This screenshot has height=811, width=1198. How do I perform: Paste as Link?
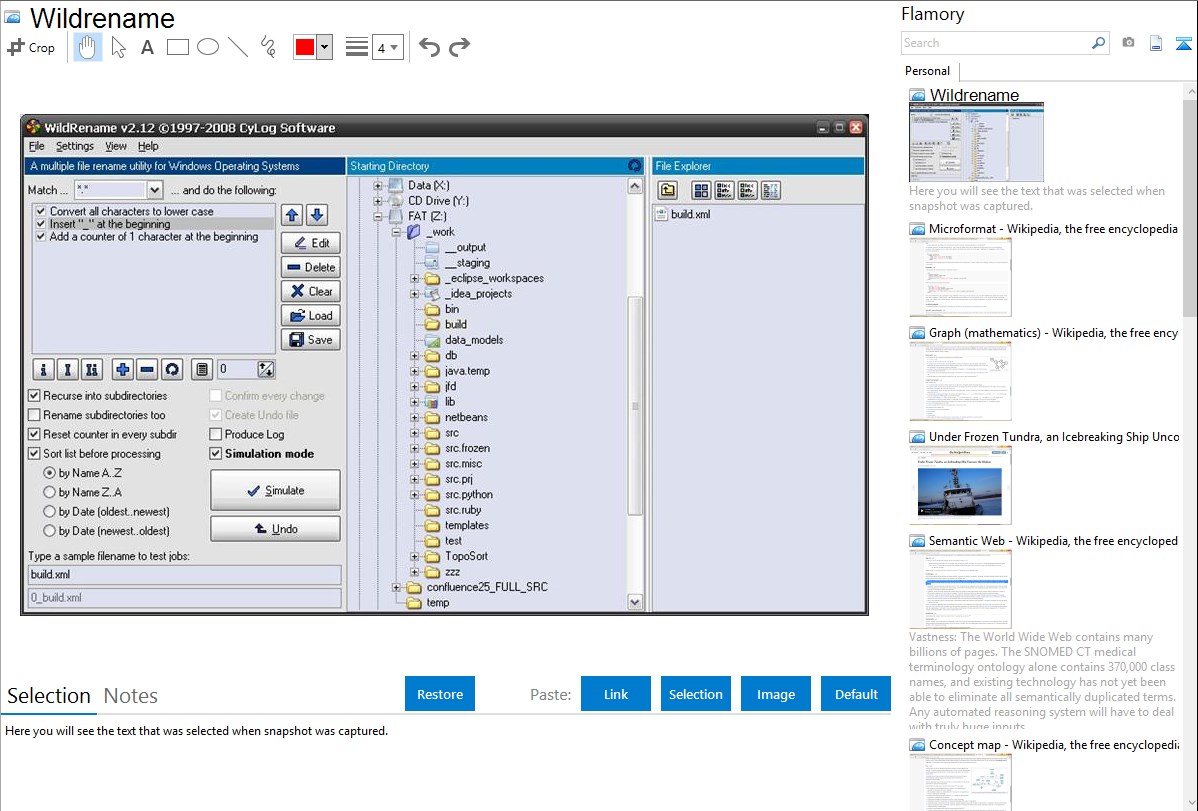click(616, 694)
